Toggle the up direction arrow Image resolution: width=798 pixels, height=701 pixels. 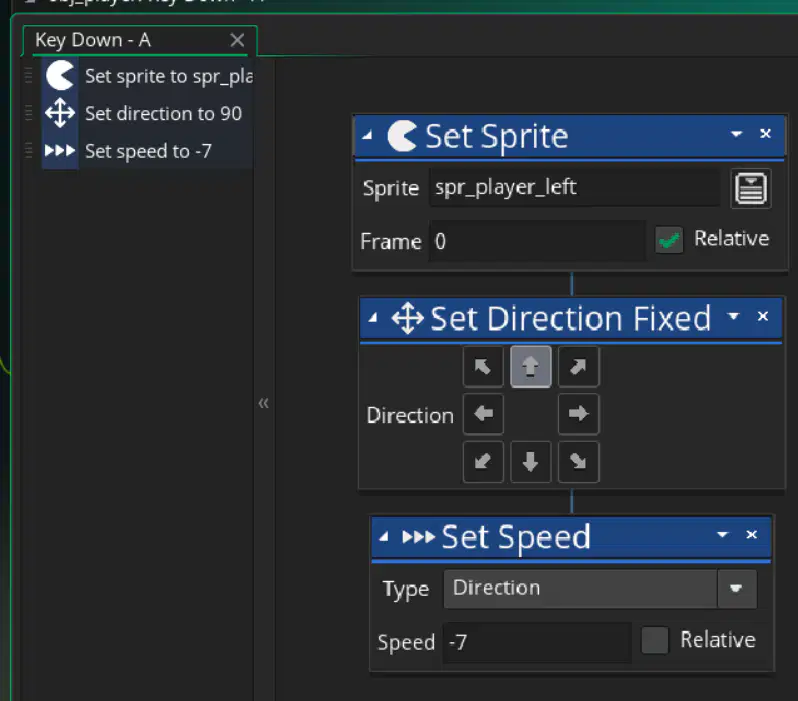click(x=530, y=367)
